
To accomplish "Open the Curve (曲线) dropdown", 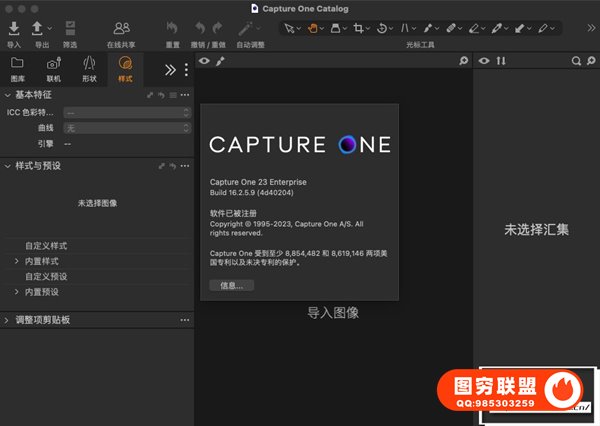I will (x=126, y=128).
